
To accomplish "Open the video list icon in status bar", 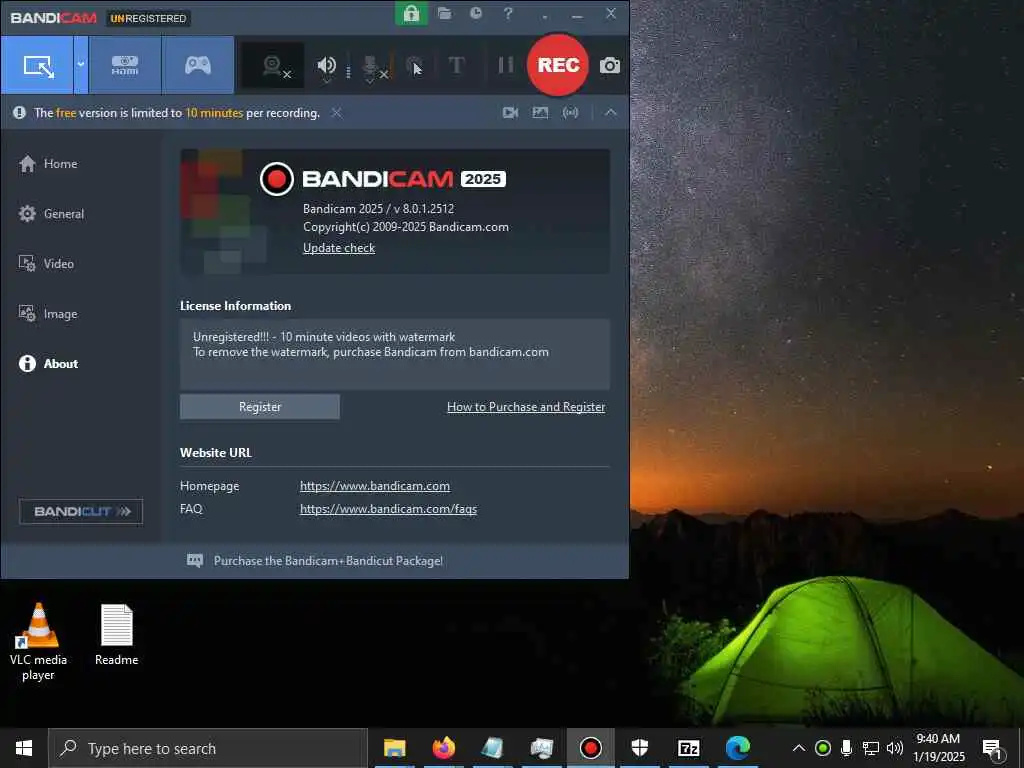I will (511, 113).
